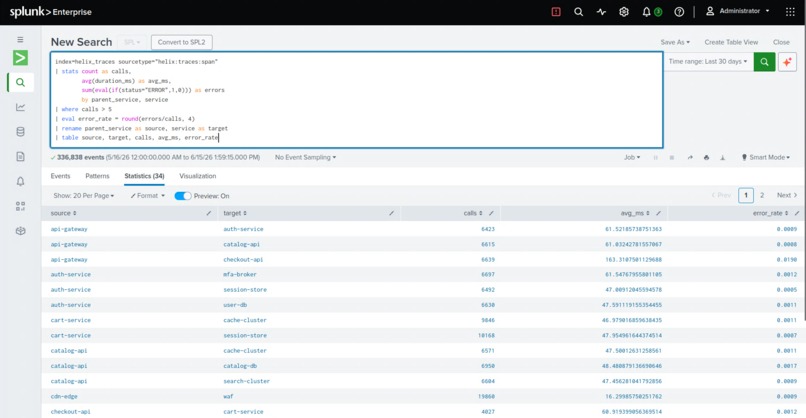Open the settings gear in top bar
The image size is (806, 418).
coord(624,12)
